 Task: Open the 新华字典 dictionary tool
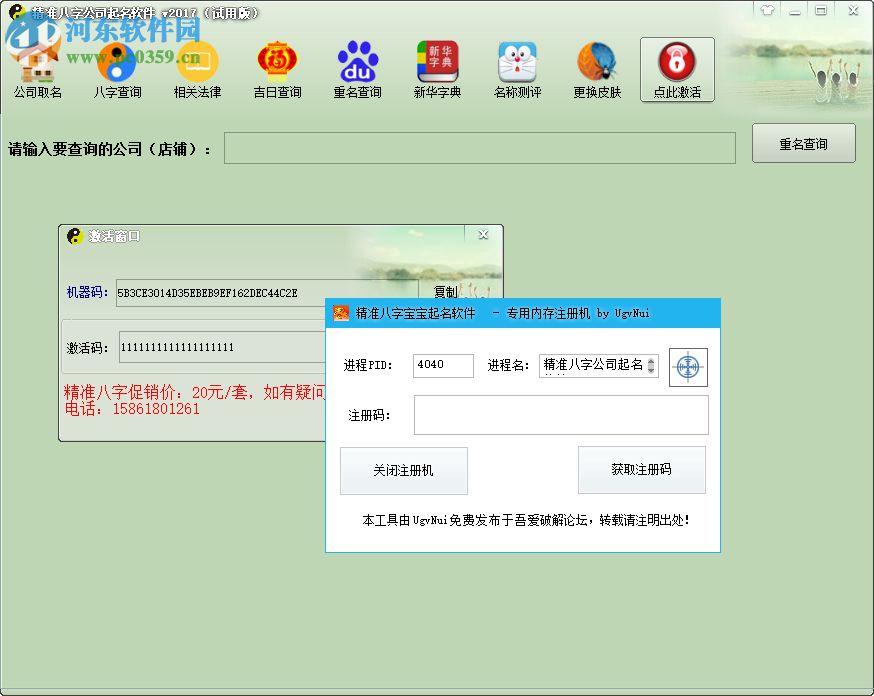pos(437,68)
